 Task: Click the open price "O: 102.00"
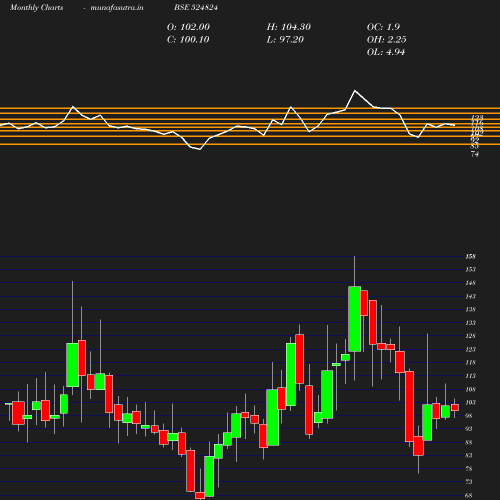[188, 27]
